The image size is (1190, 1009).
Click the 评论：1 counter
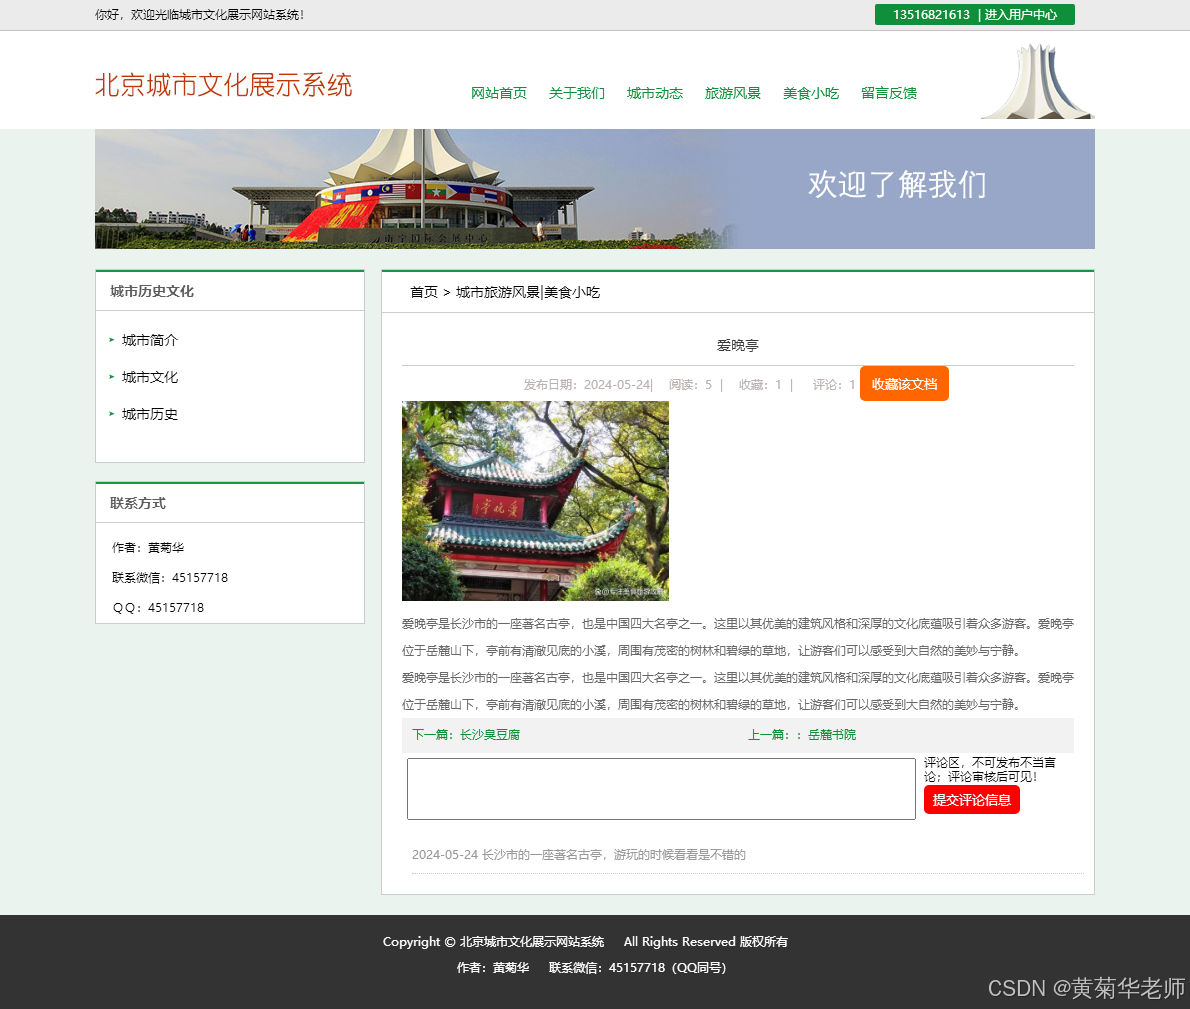pos(833,385)
